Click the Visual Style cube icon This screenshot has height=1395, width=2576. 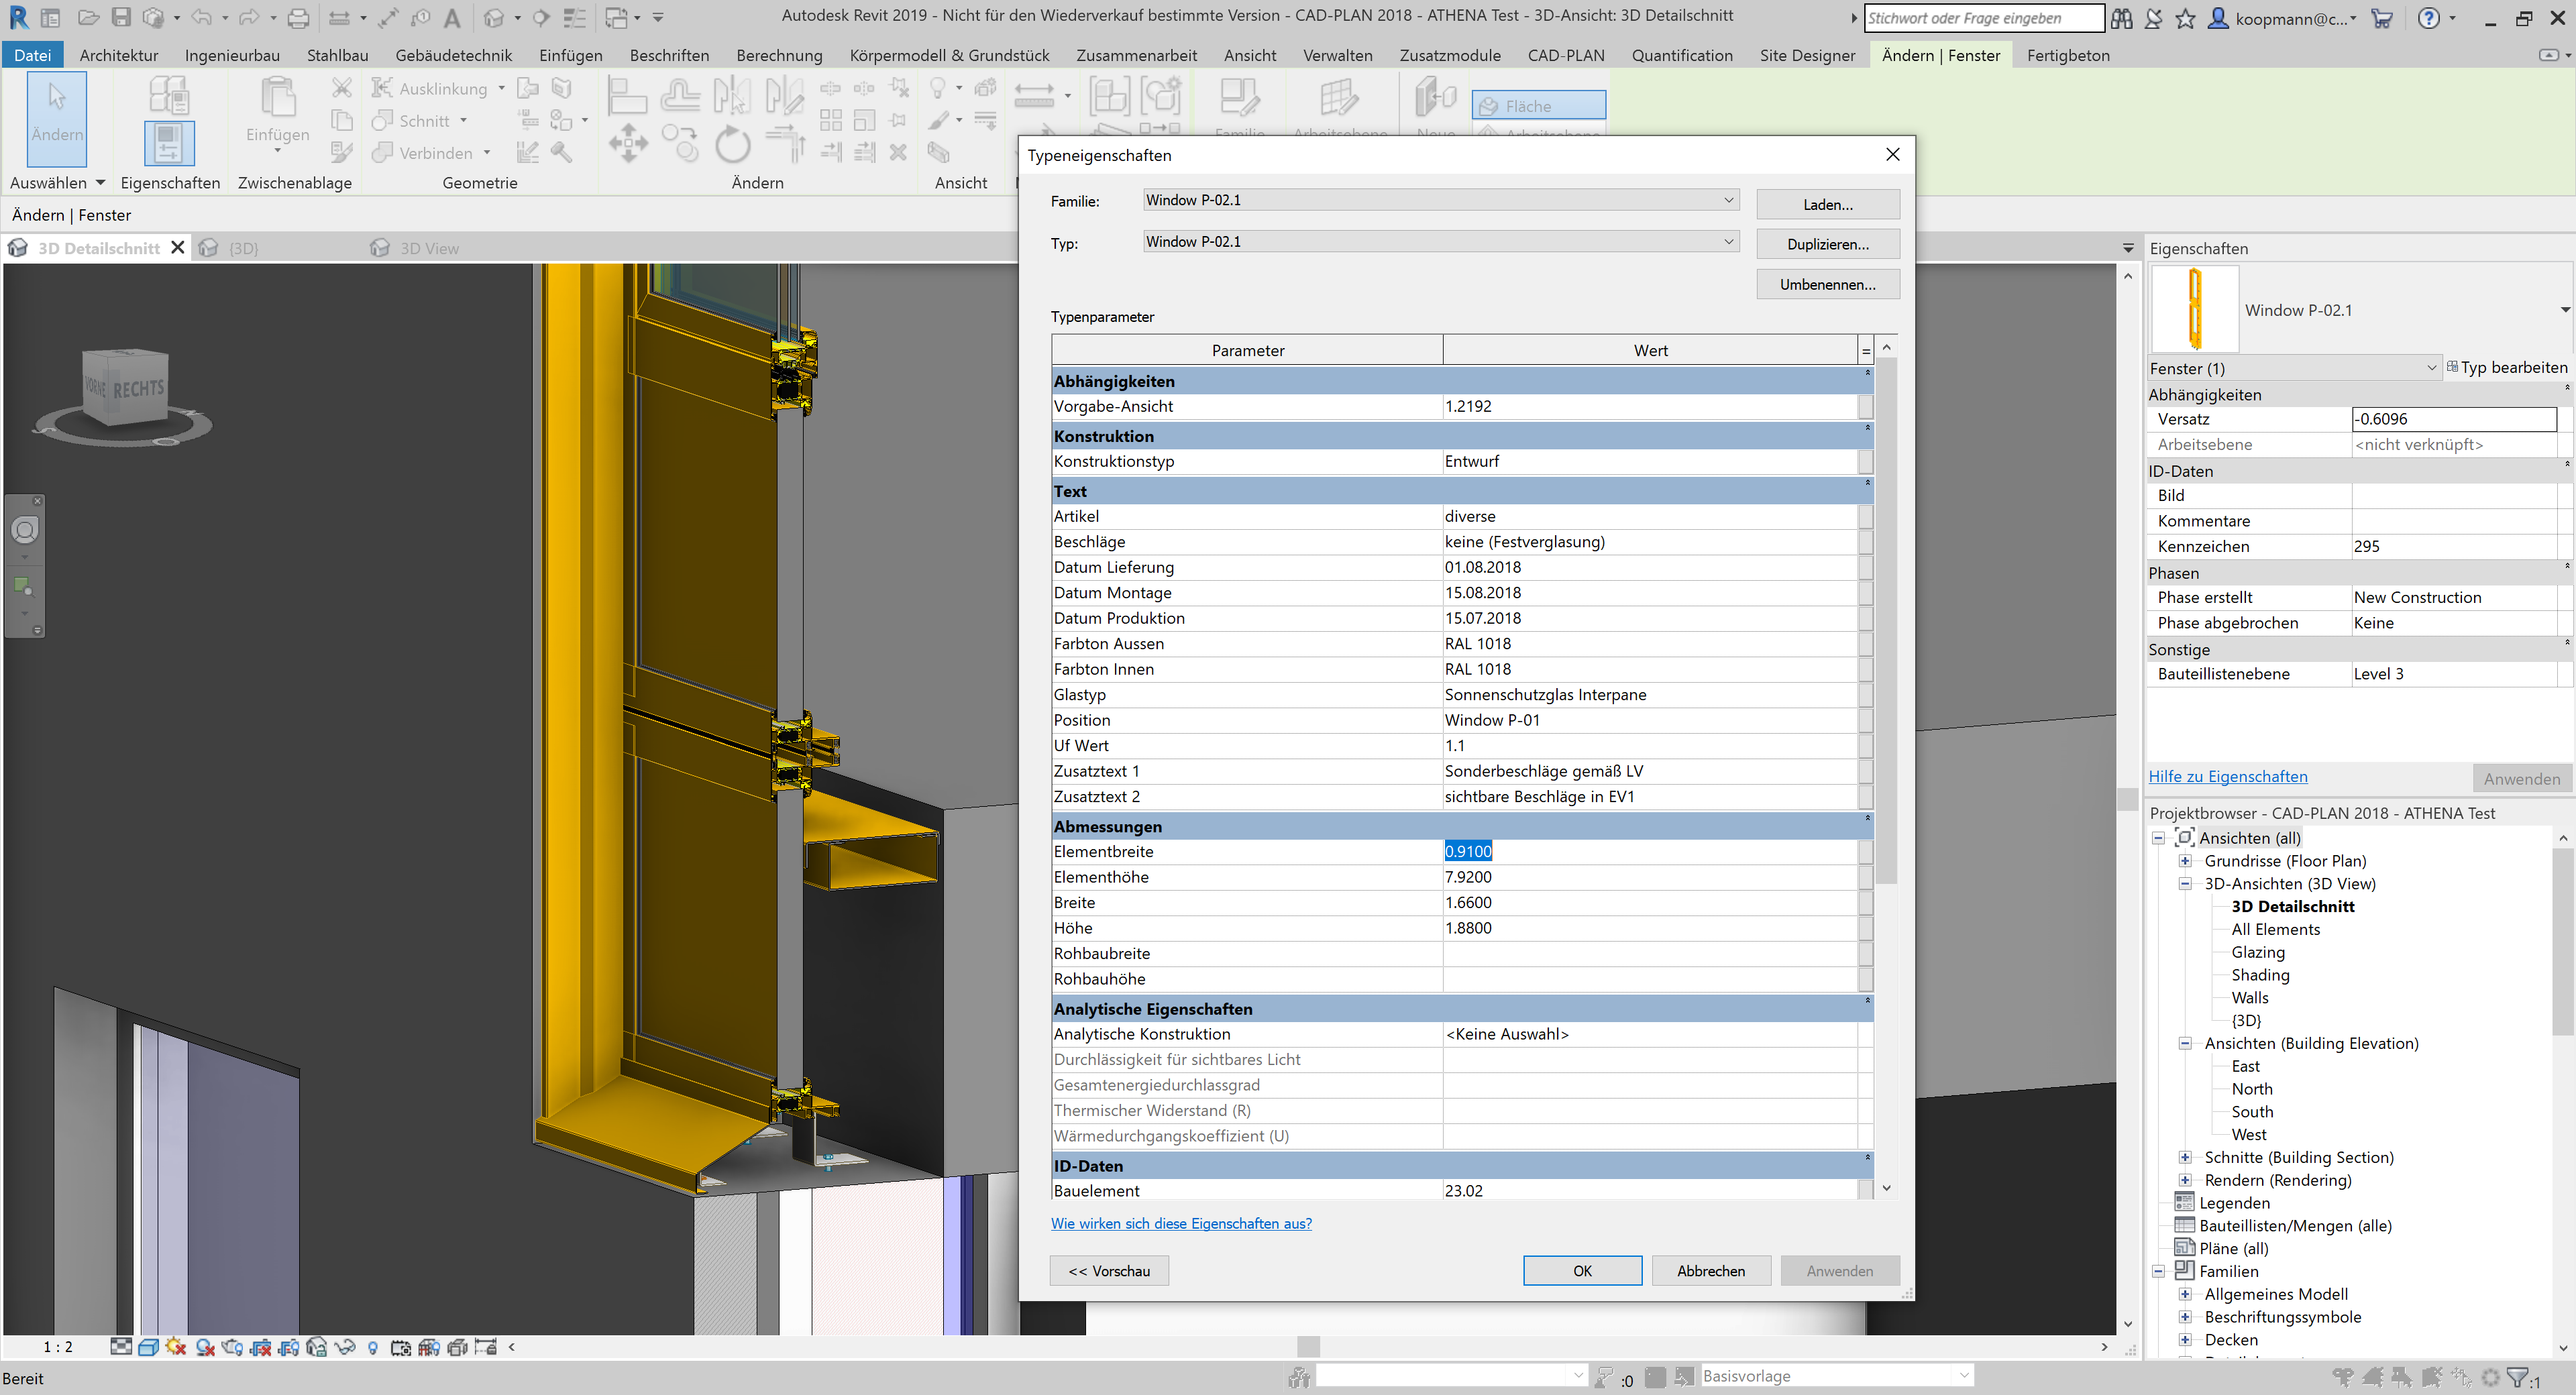pos(148,1347)
